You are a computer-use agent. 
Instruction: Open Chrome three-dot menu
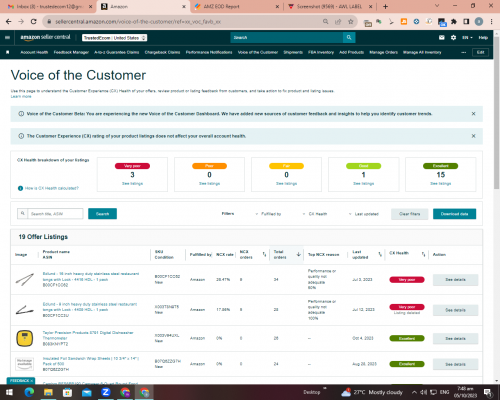pyautogui.click(x=491, y=22)
